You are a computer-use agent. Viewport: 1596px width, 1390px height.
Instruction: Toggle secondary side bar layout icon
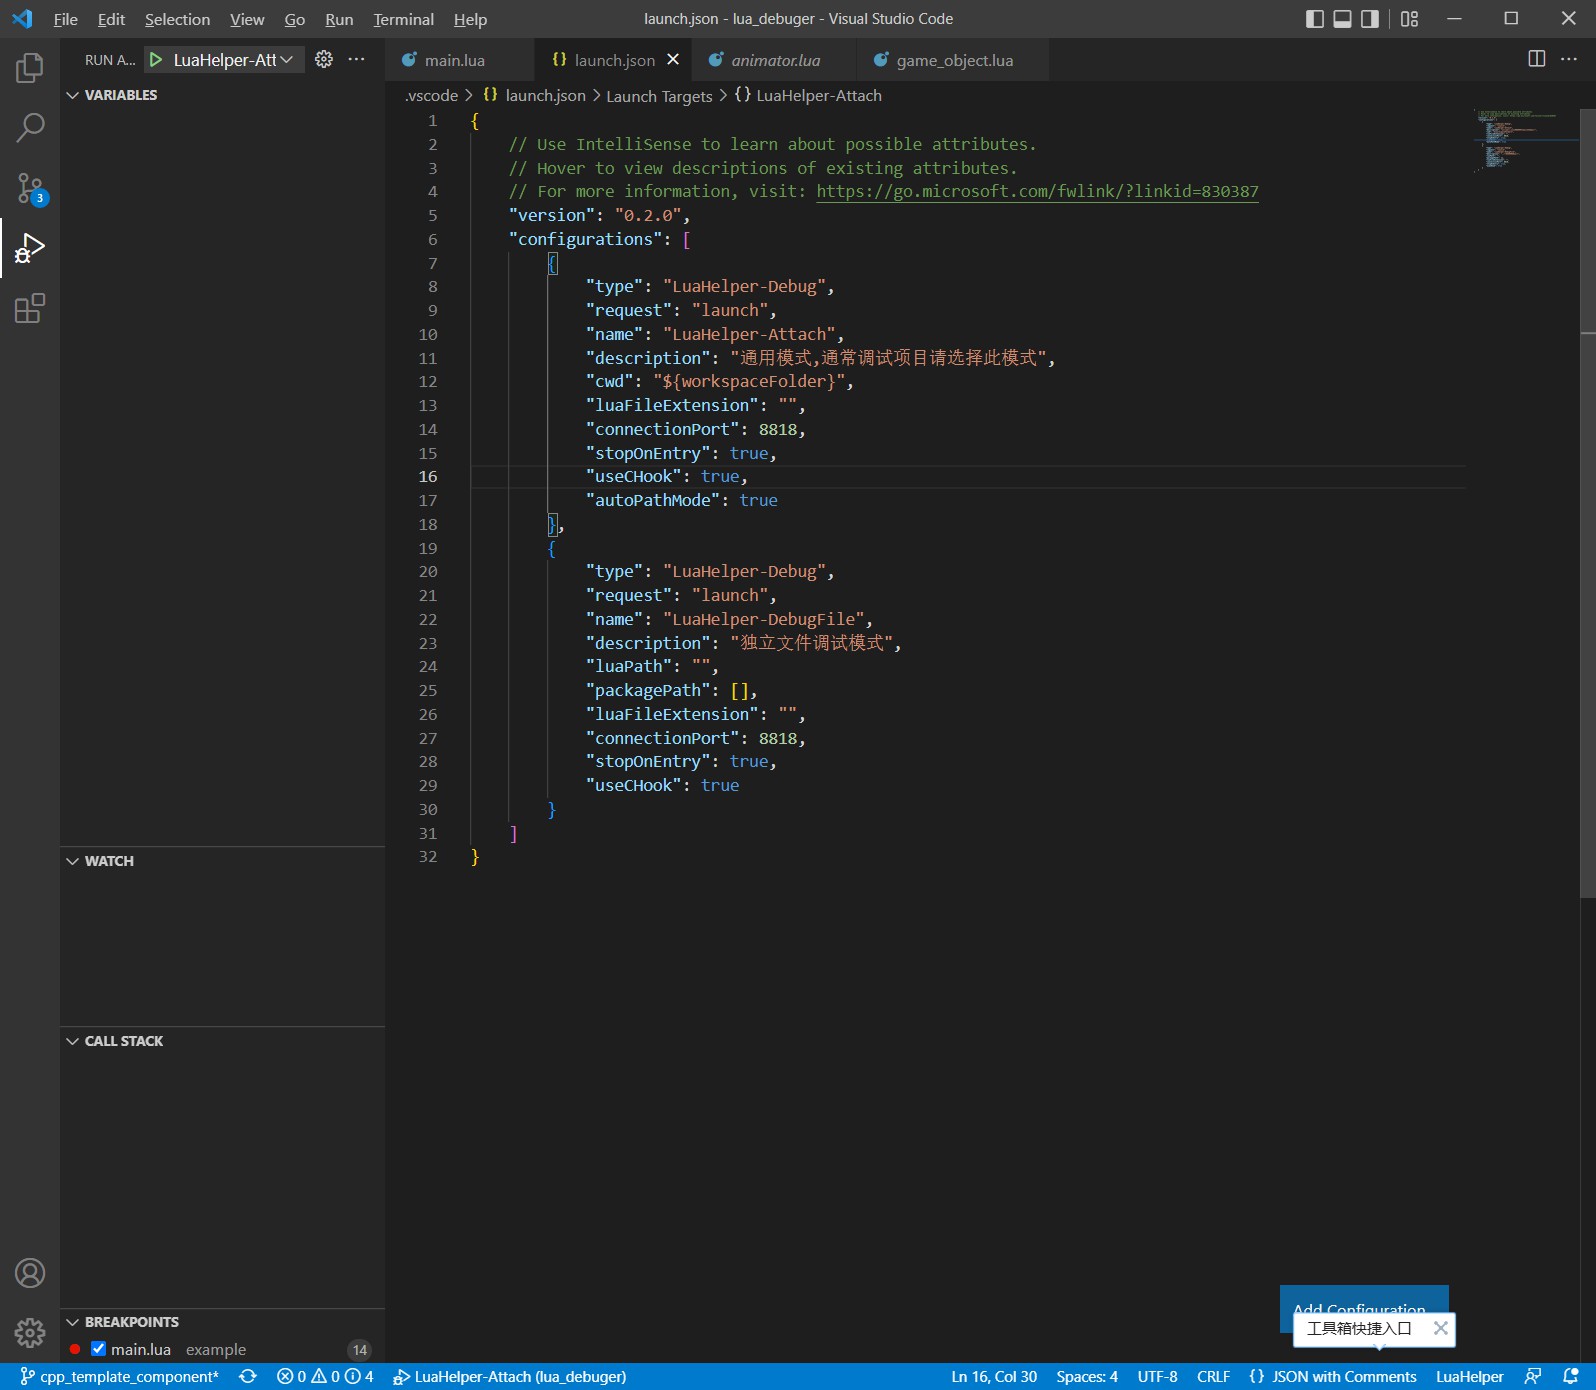point(1370,18)
